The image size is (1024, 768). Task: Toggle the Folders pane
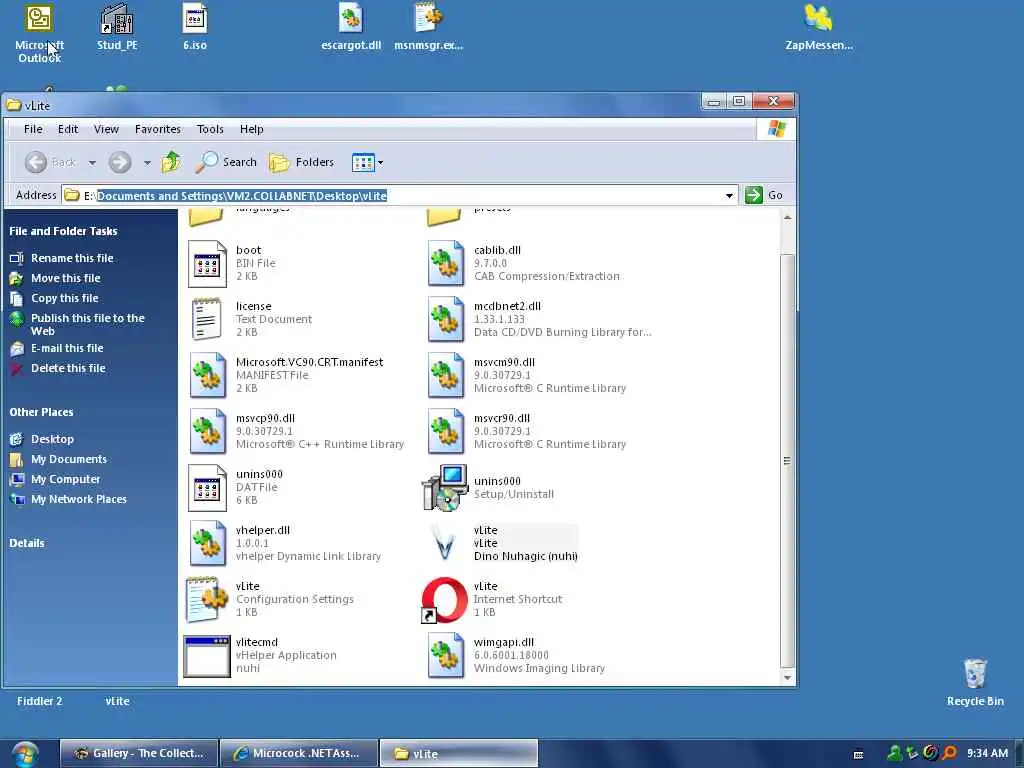(x=302, y=162)
